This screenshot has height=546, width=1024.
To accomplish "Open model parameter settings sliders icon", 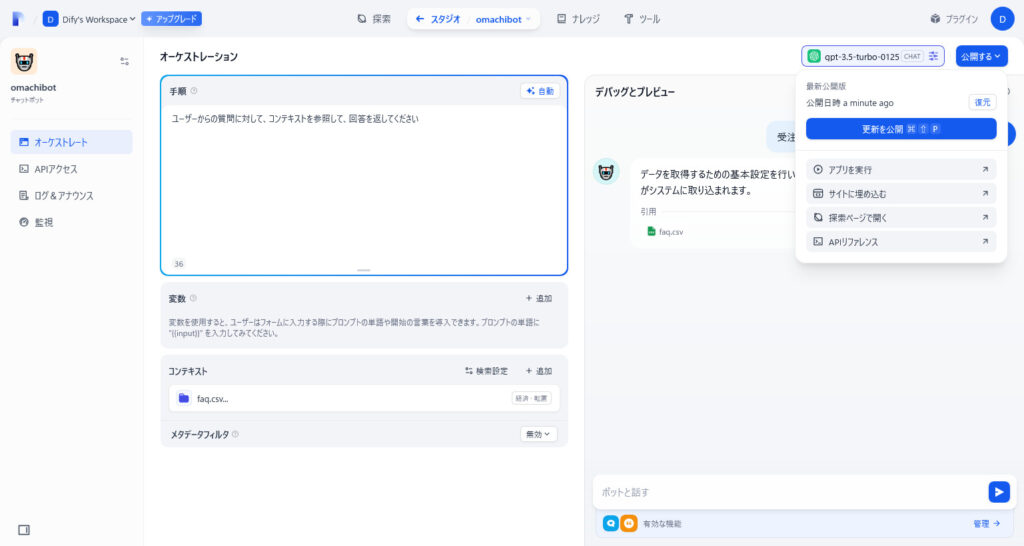I will (933, 56).
